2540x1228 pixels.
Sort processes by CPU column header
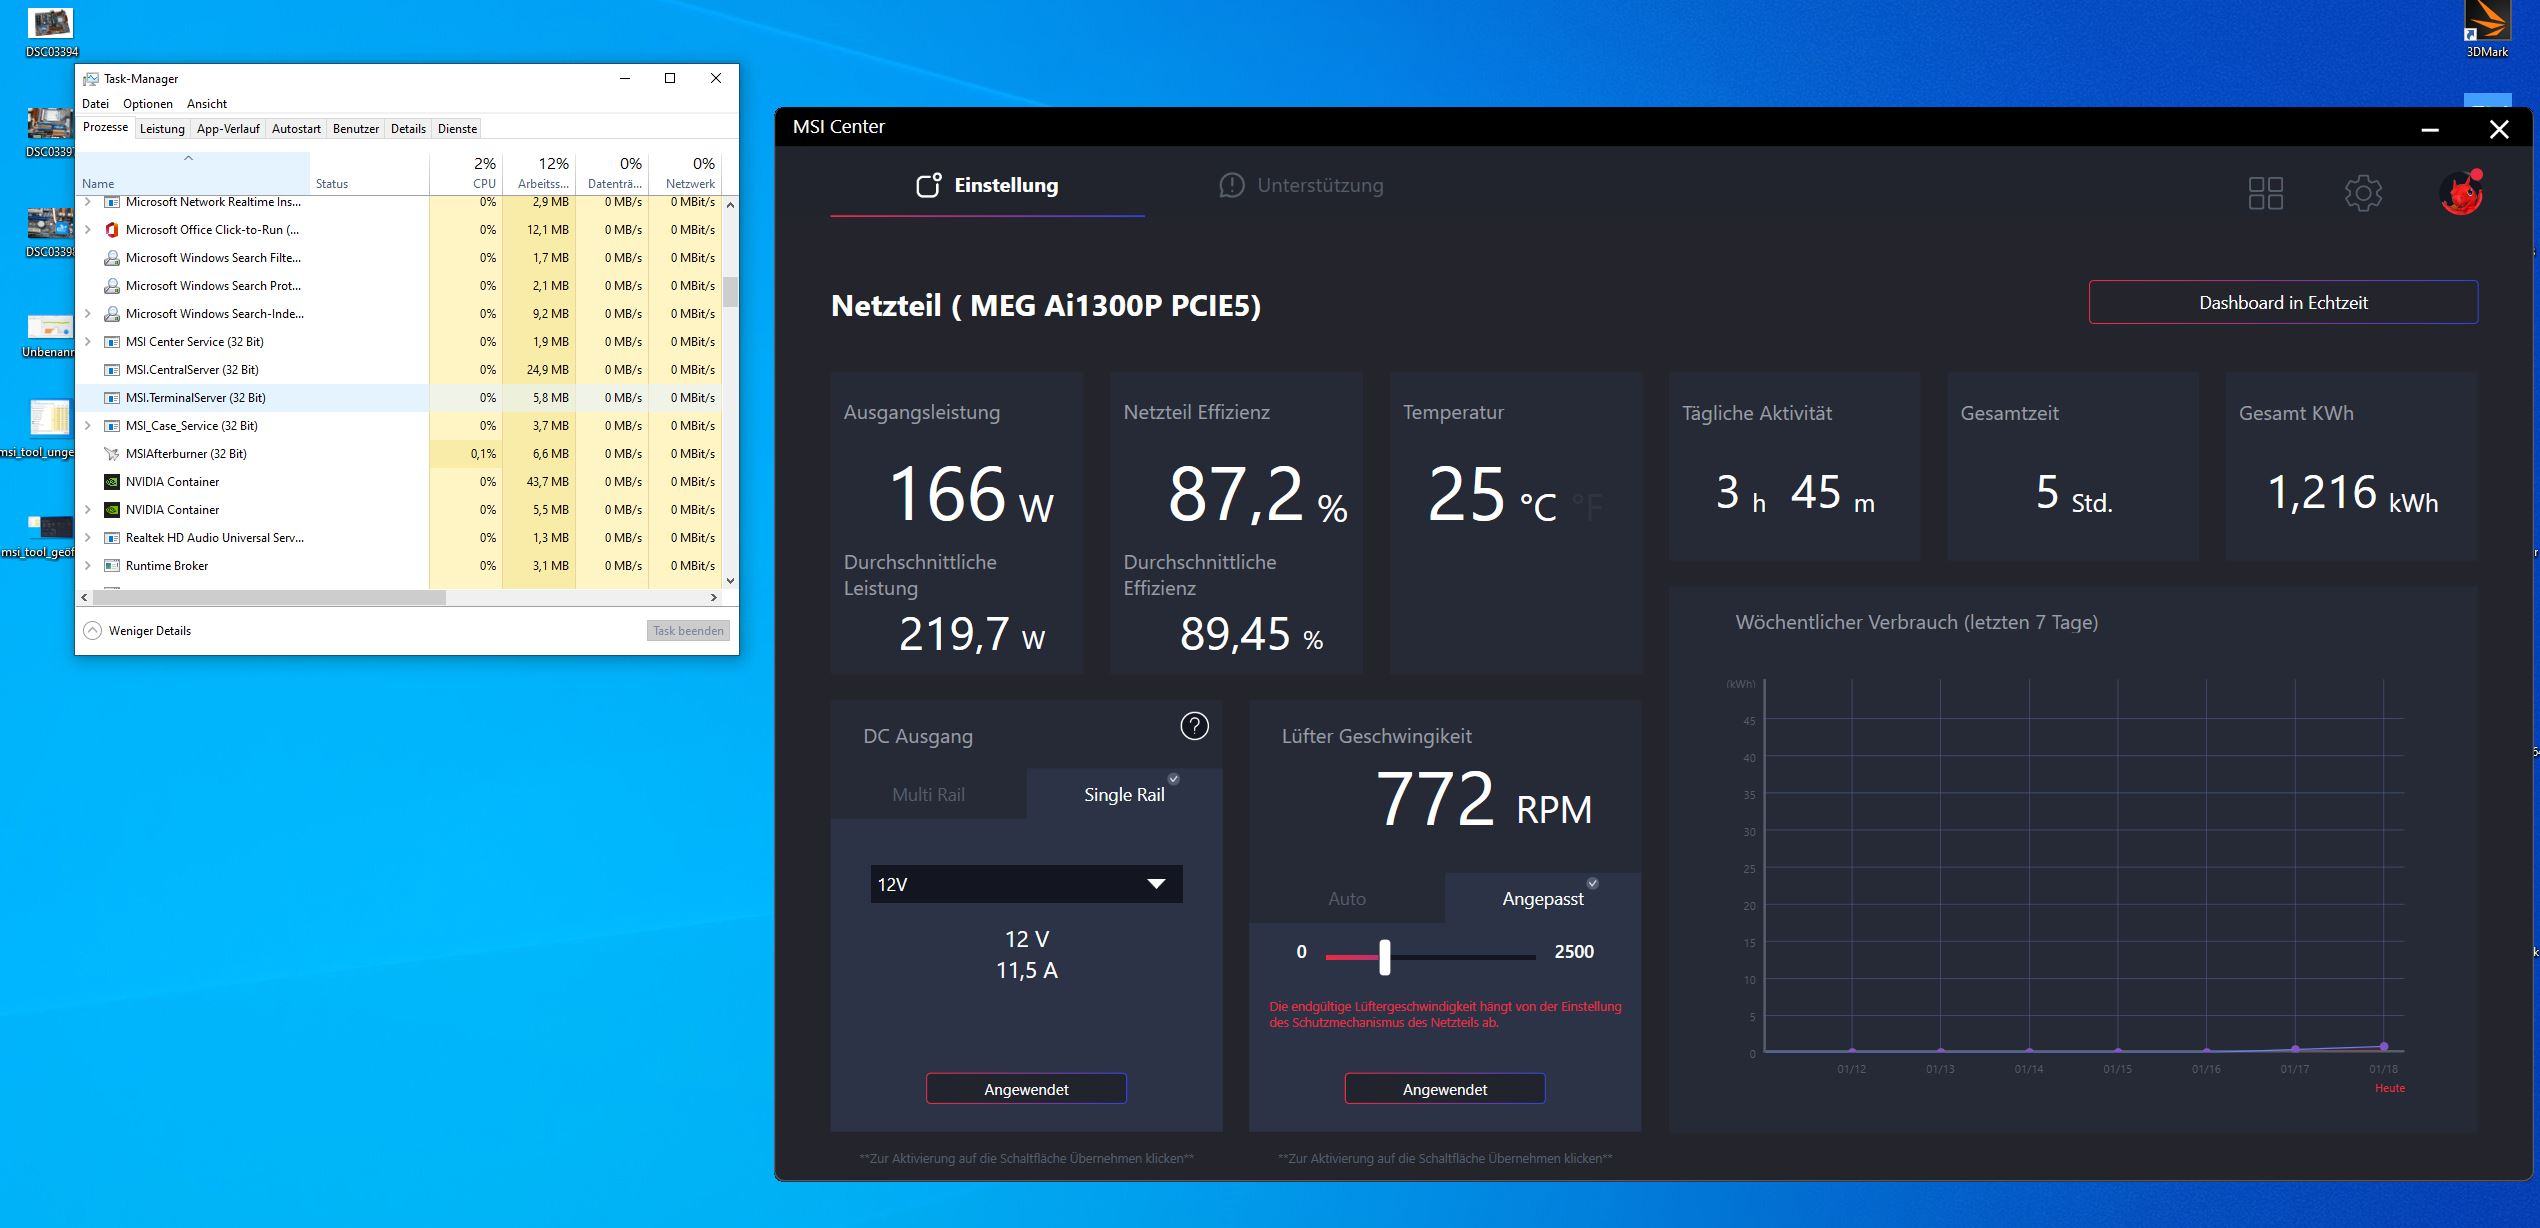coord(466,172)
